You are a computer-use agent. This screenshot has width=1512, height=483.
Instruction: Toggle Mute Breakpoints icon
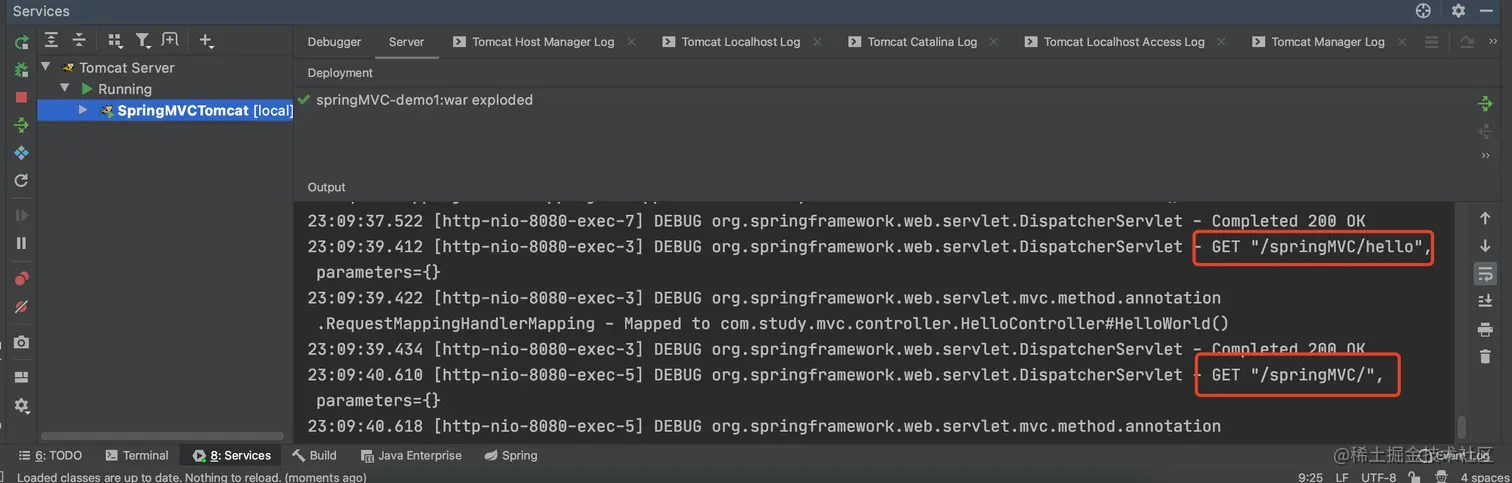point(21,306)
